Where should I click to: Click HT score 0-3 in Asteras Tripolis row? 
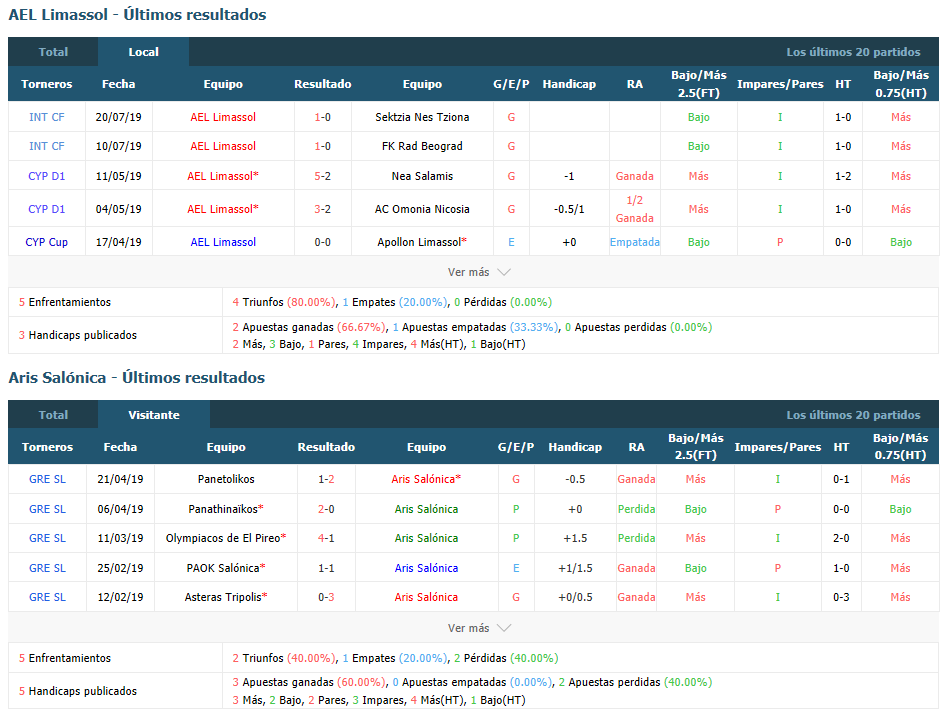tap(841, 597)
